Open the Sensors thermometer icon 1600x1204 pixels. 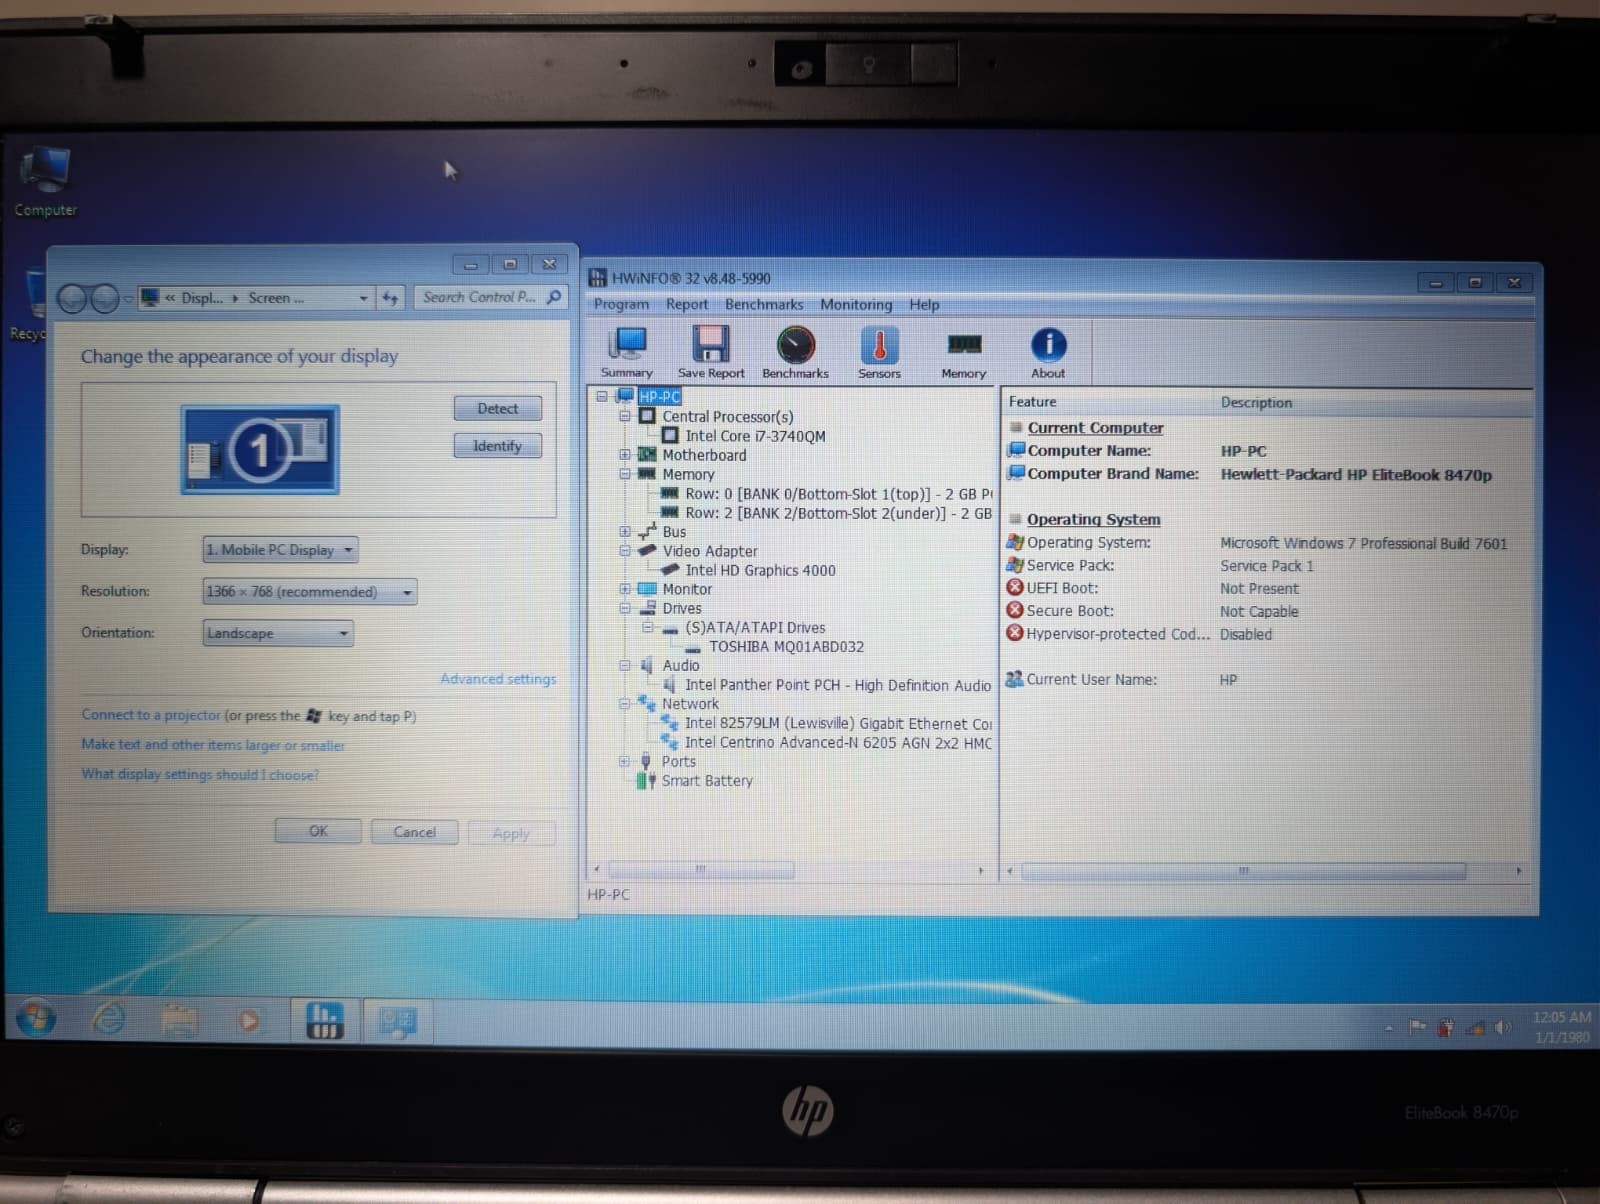879,353
